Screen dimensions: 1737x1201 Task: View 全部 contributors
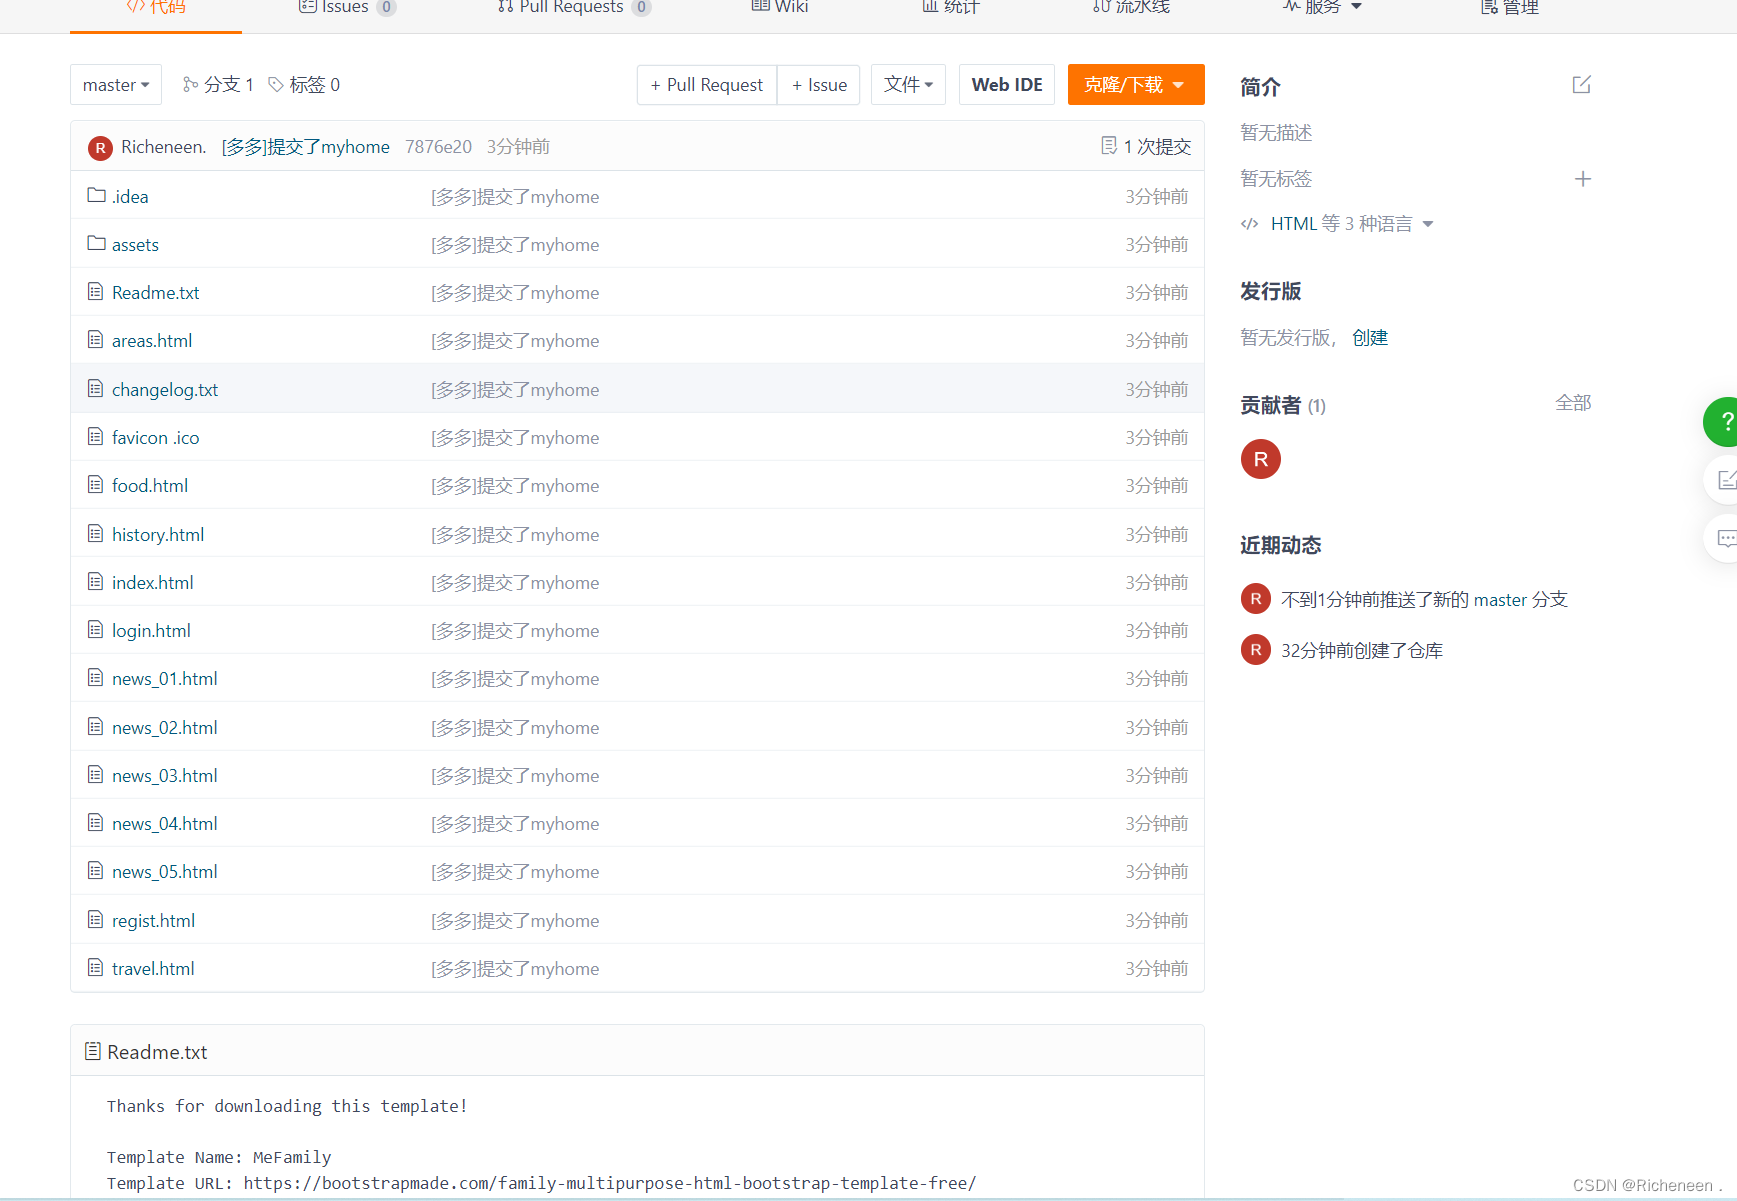(x=1573, y=403)
